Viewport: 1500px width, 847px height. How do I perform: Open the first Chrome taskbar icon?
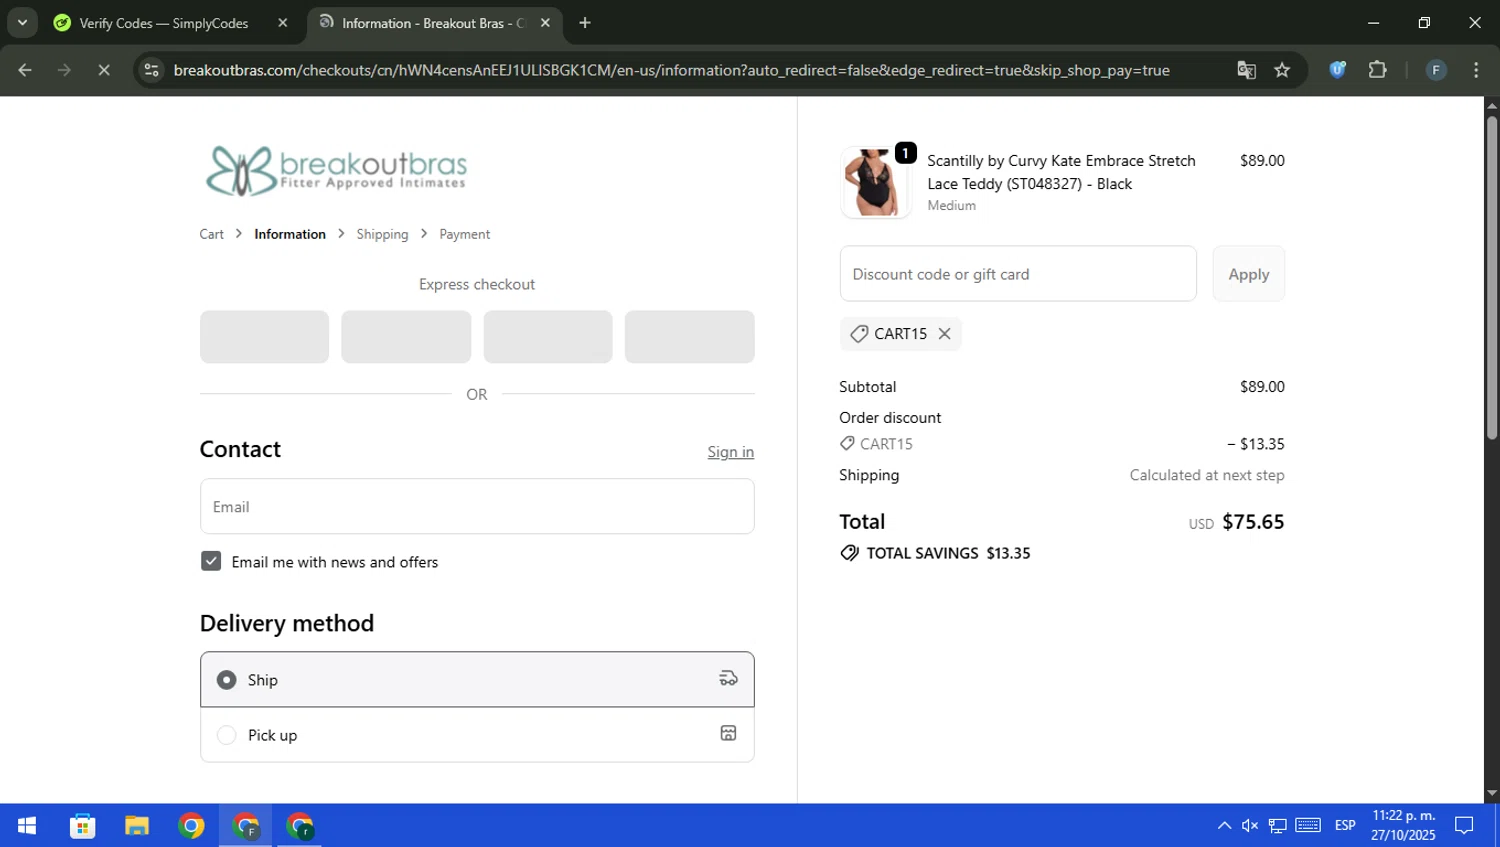point(191,826)
